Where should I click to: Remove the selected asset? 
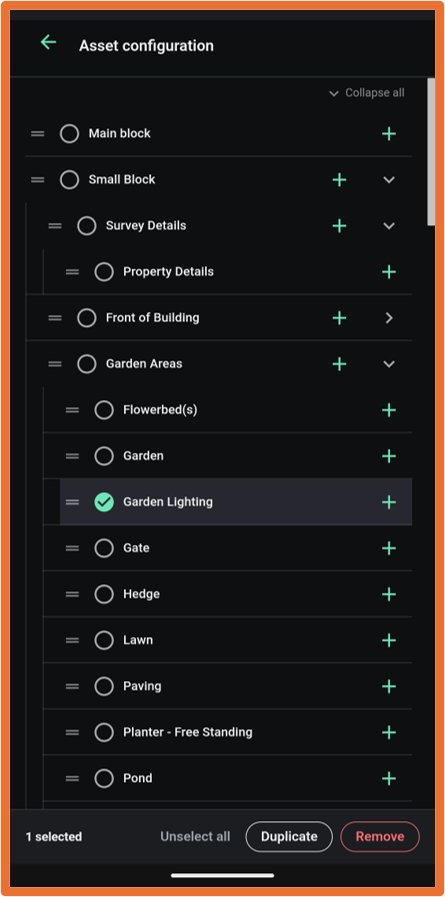coord(380,836)
